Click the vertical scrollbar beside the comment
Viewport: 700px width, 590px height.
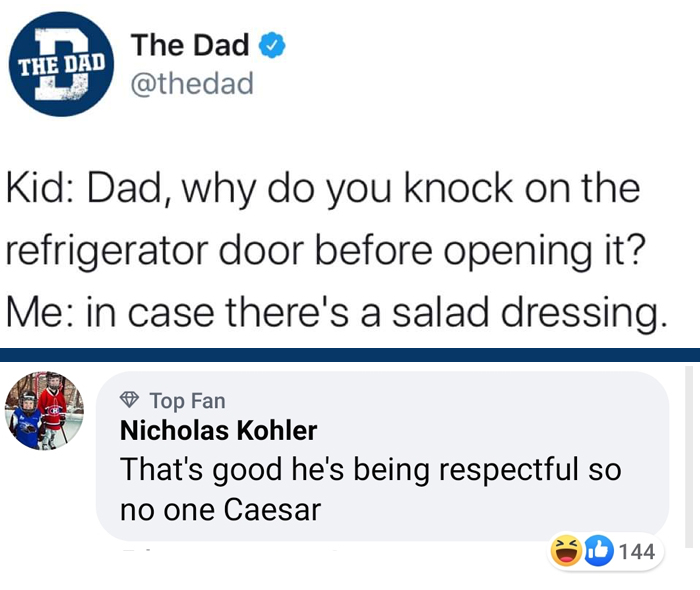[x=689, y=457]
